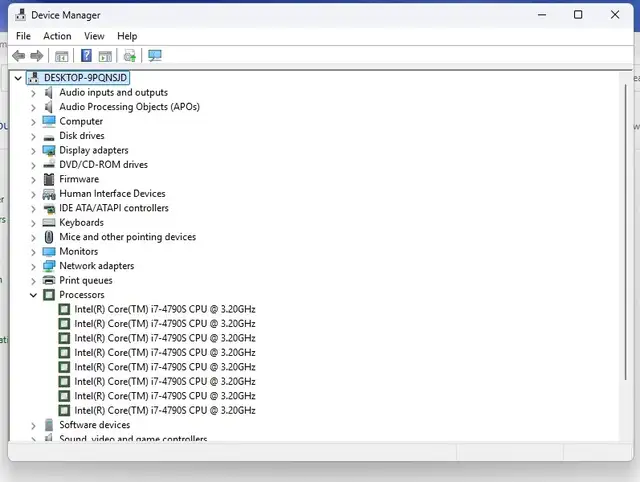This screenshot has width=640, height=482.
Task: Maximize the Device Manager window
Action: click(x=578, y=15)
